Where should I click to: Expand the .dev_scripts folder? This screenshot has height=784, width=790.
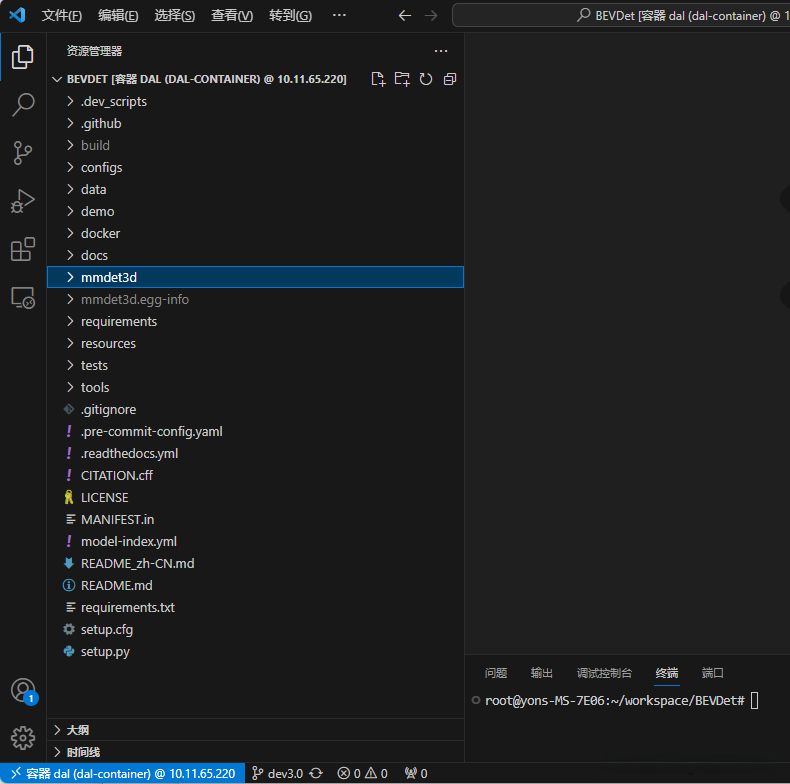(255, 101)
